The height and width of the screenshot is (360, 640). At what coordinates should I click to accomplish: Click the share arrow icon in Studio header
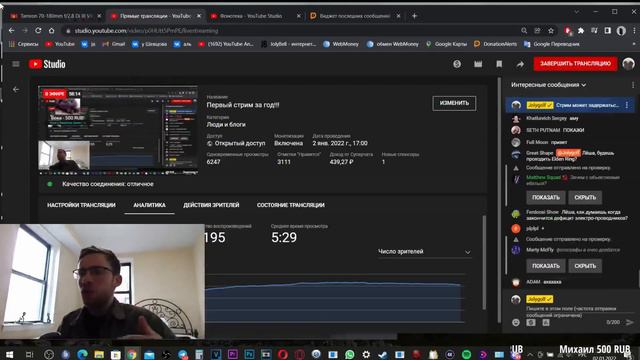(520, 64)
